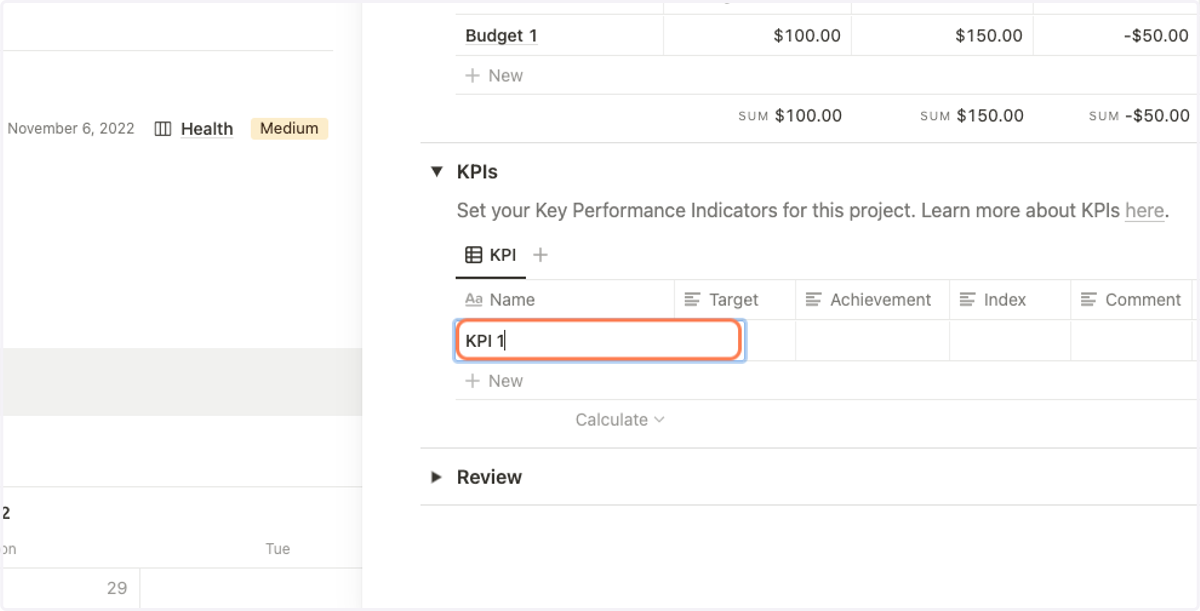Open the 'here' link about KPIs
This screenshot has width=1200, height=611.
[x=1144, y=211]
